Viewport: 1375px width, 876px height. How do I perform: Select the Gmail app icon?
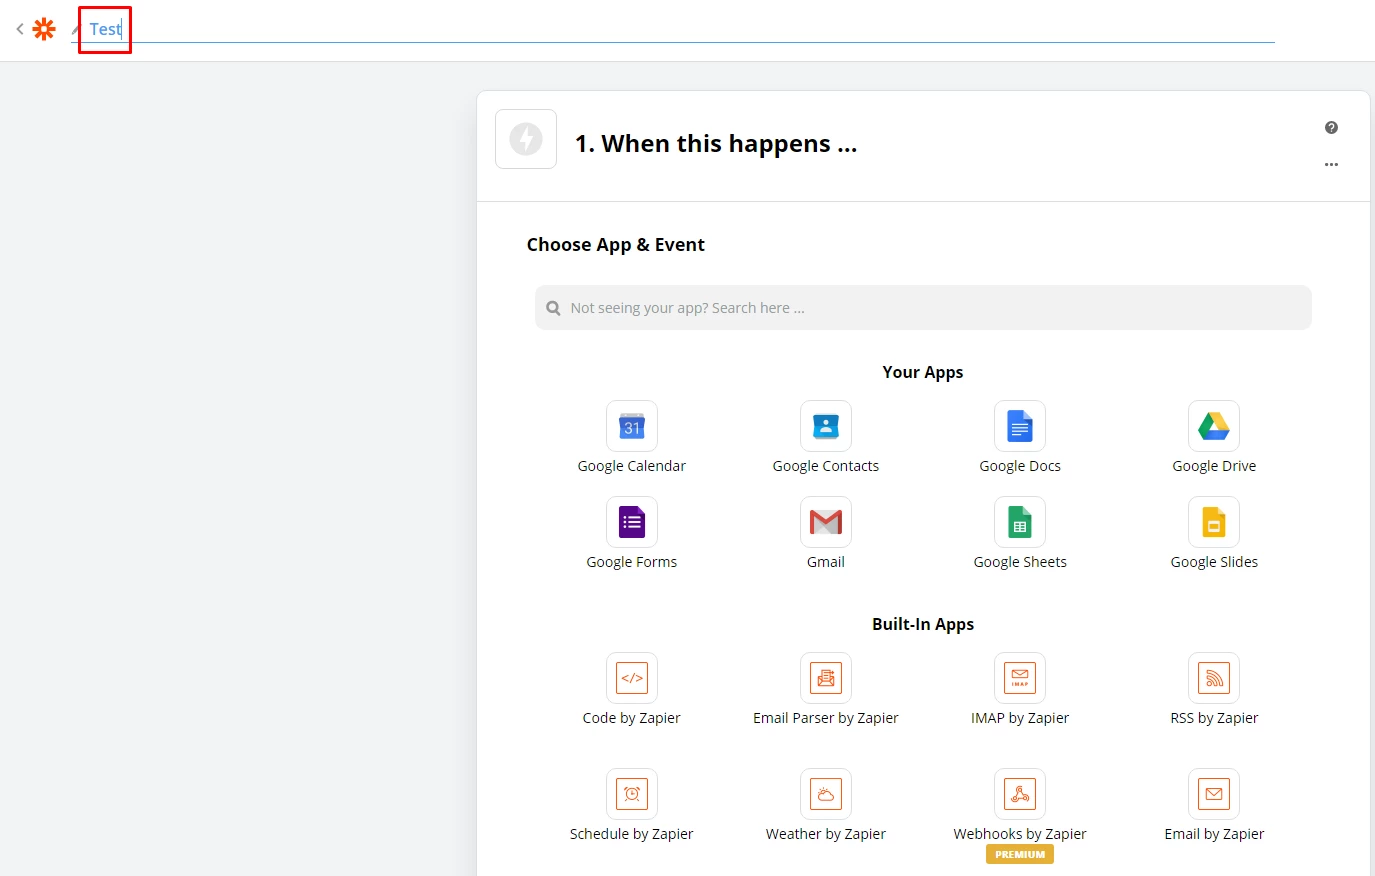826,522
